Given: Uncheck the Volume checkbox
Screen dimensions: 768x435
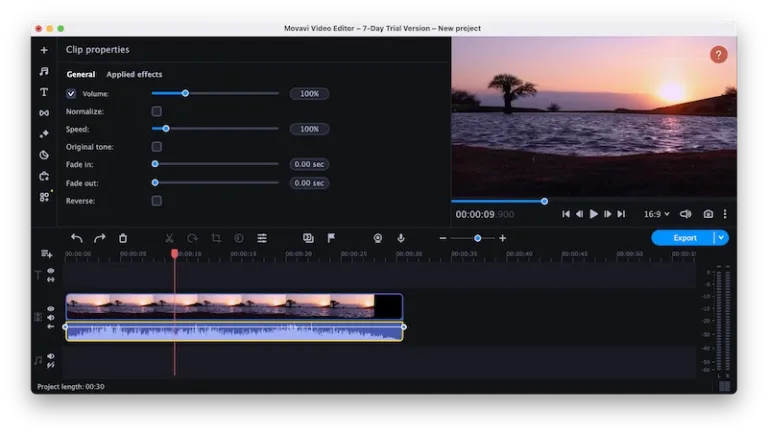Looking at the screenshot, I should (71, 94).
